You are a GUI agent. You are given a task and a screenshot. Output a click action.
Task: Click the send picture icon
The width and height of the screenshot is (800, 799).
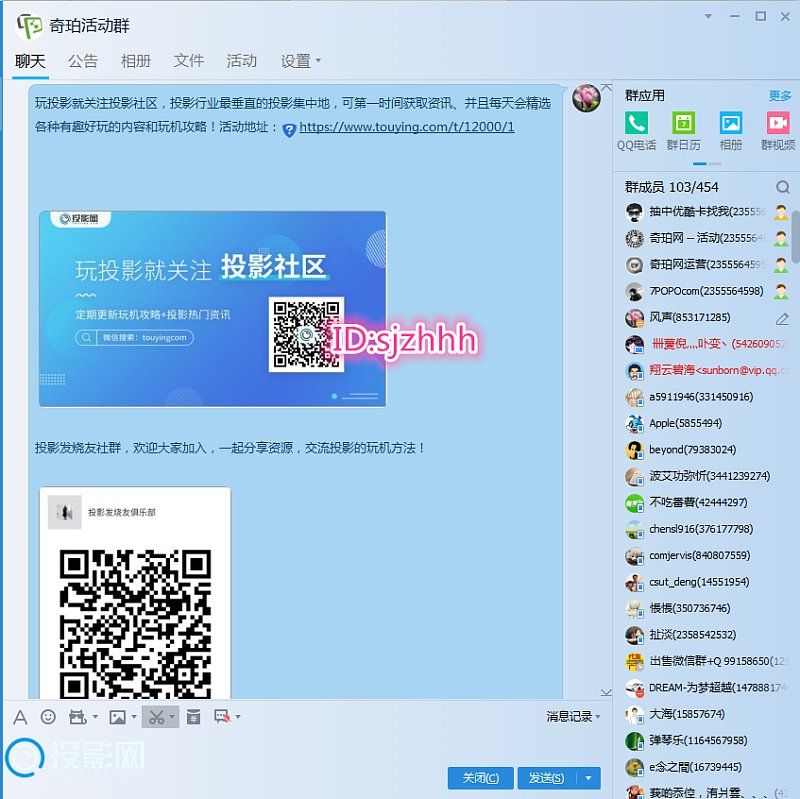click(x=117, y=717)
